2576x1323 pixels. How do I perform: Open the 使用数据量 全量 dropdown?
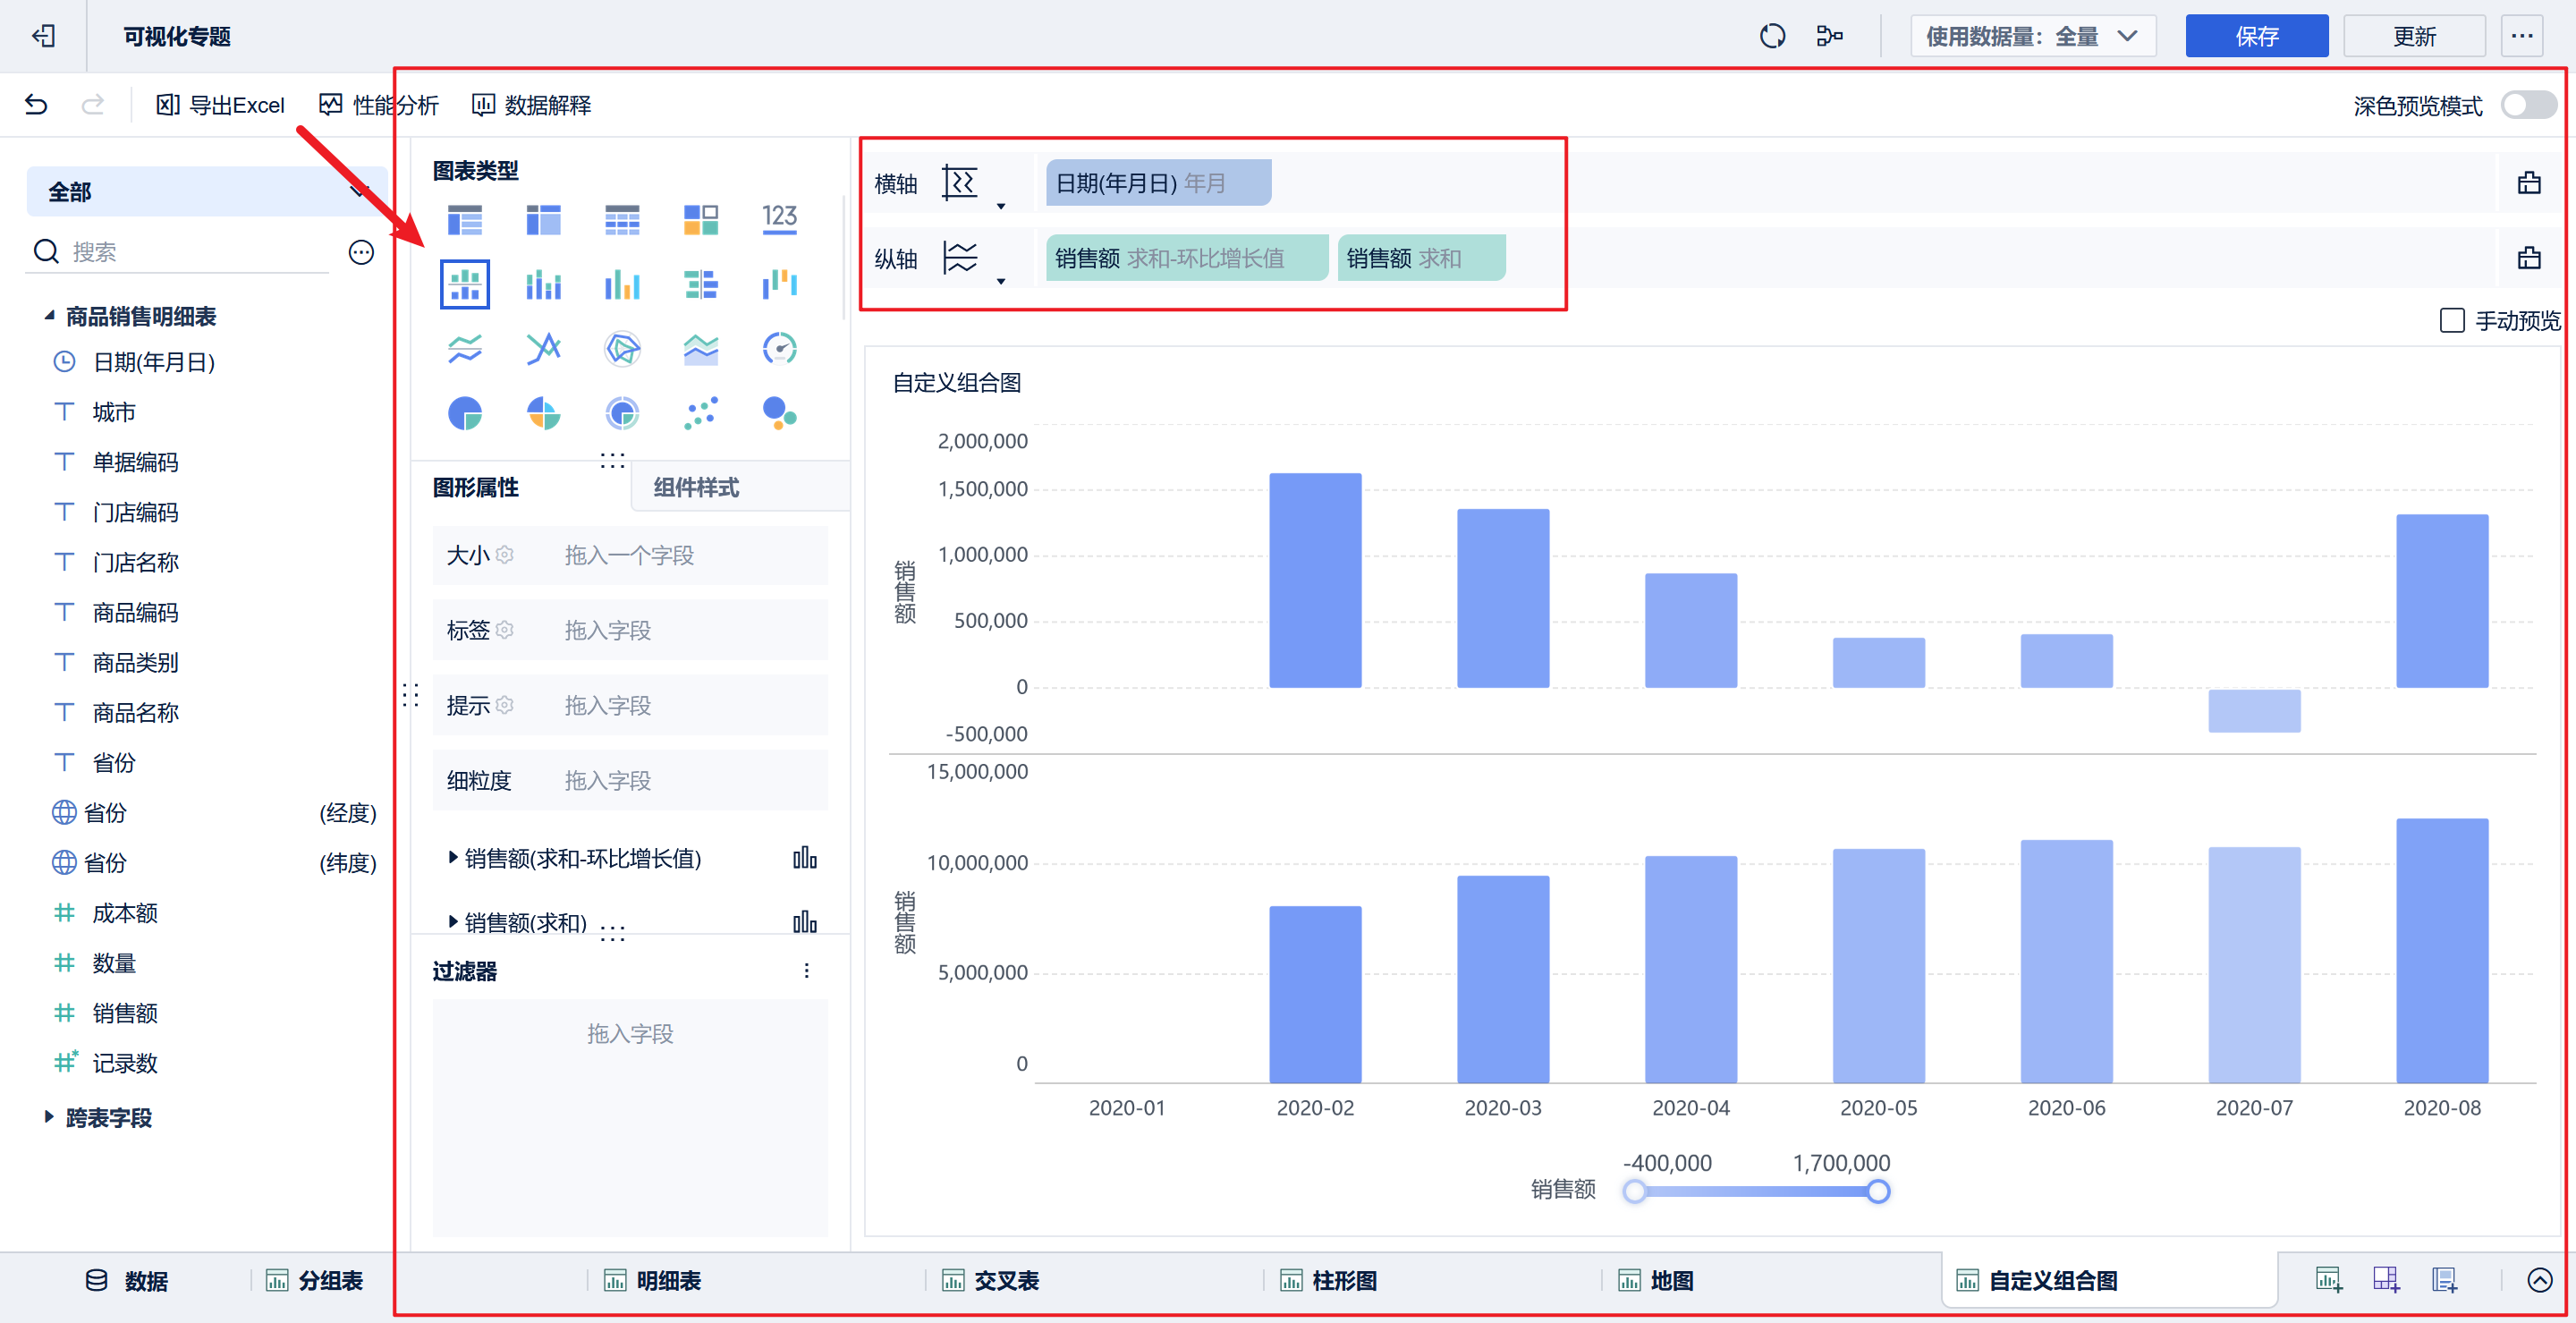tap(2032, 37)
